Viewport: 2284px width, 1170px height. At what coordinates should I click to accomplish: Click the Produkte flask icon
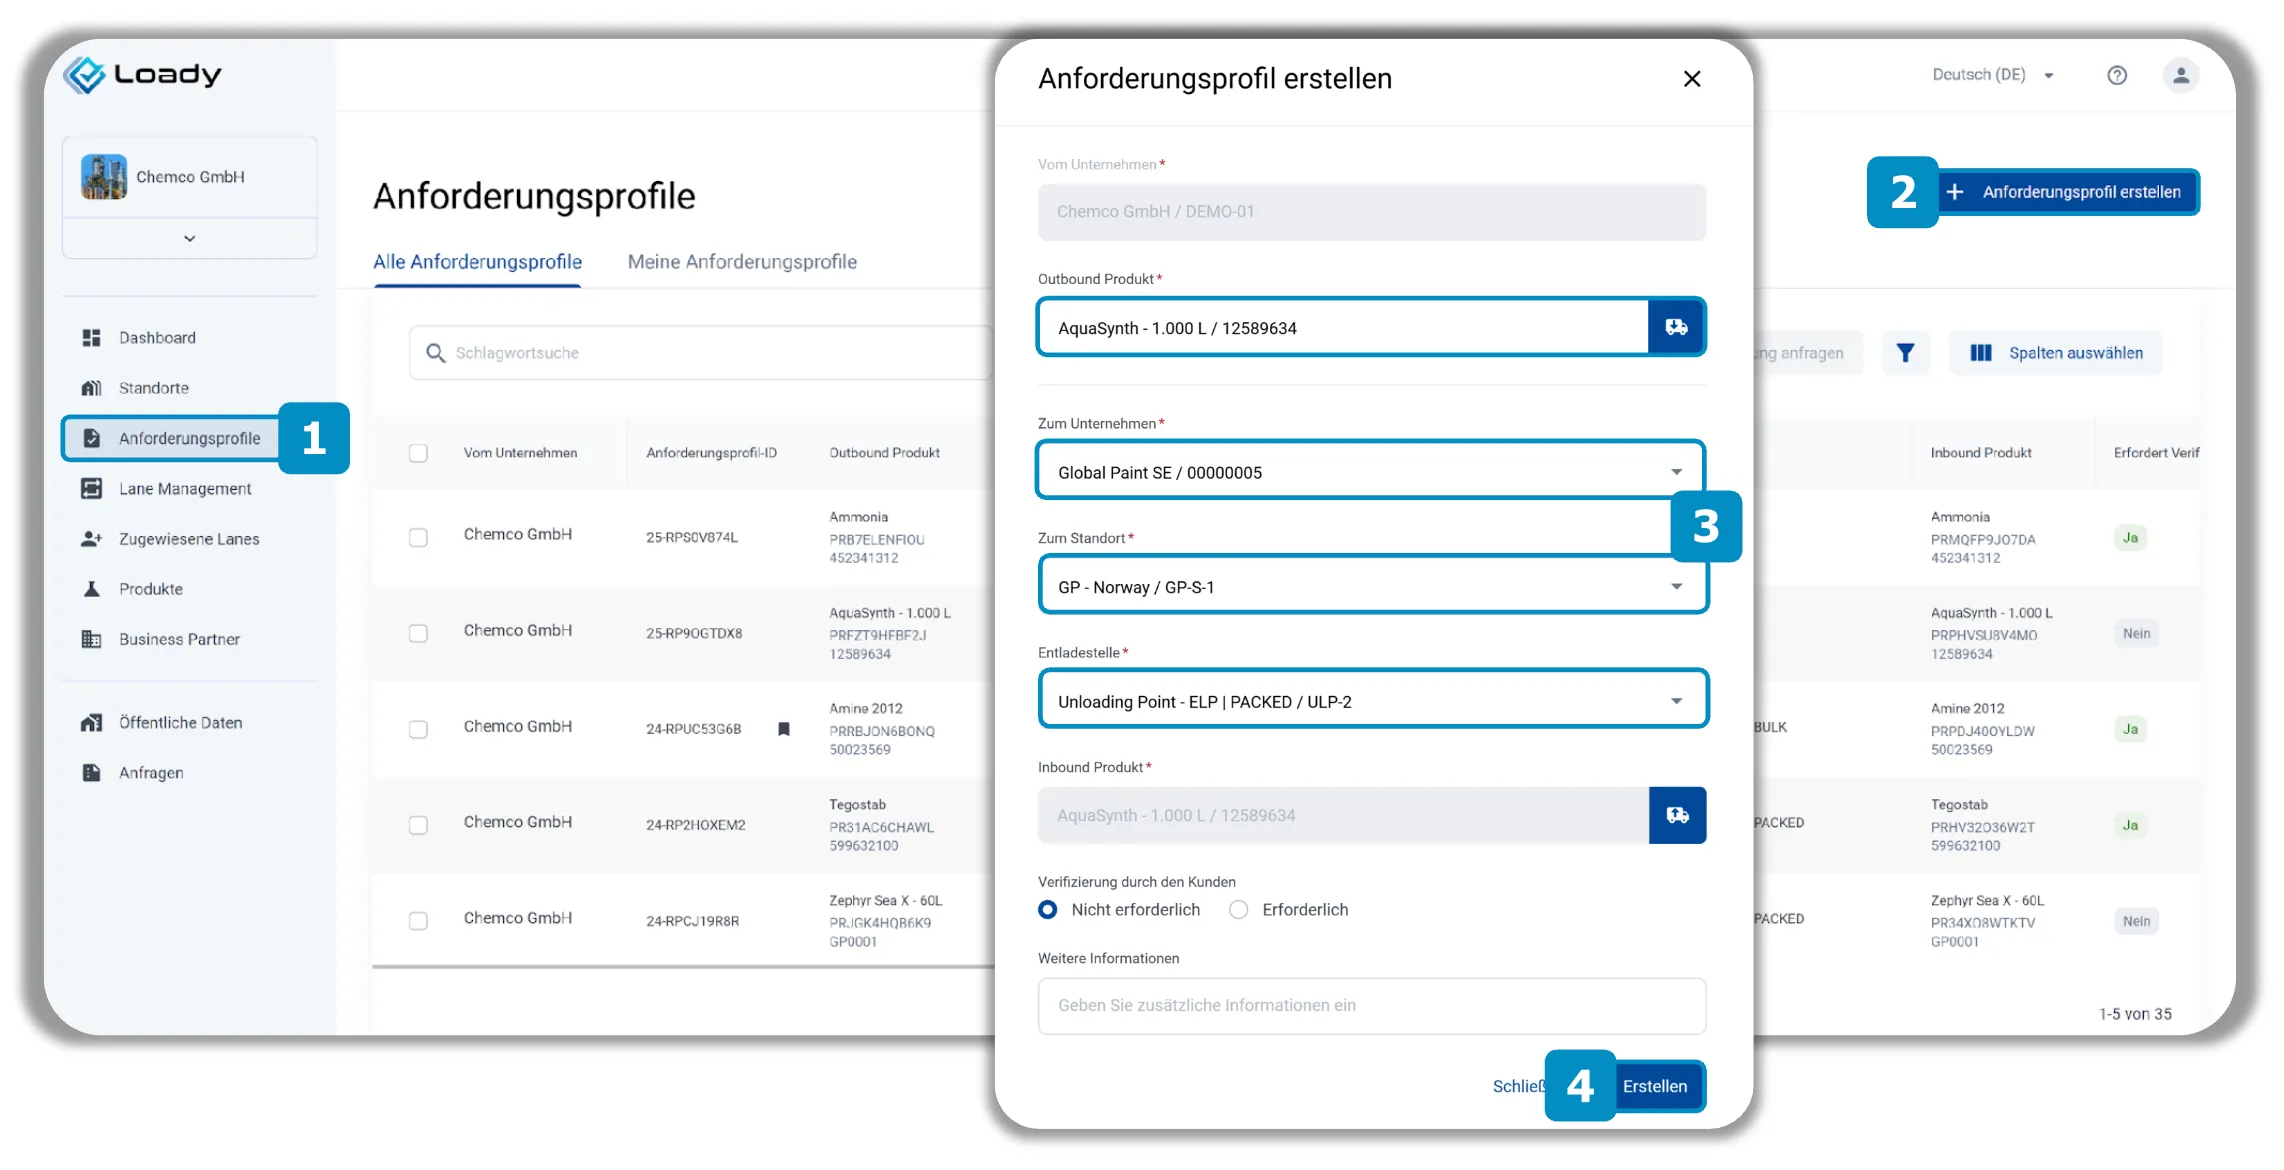(x=91, y=589)
